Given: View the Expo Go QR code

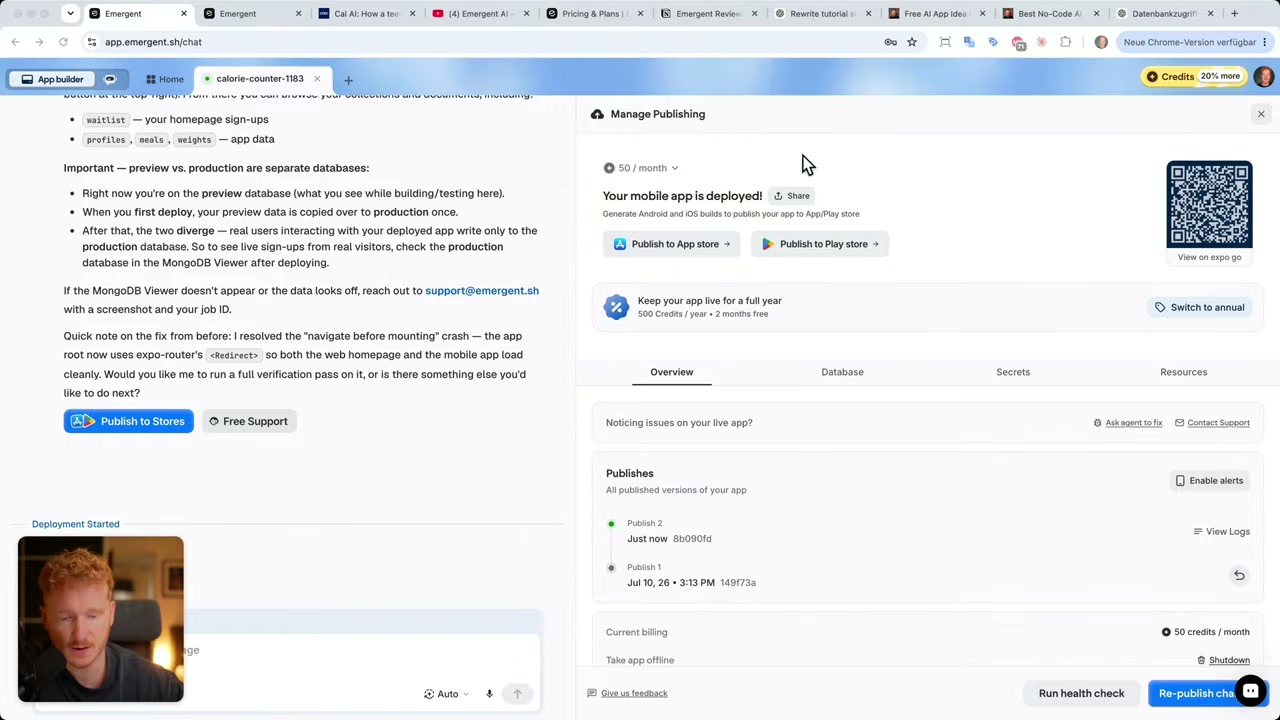Looking at the screenshot, I should point(1209,204).
